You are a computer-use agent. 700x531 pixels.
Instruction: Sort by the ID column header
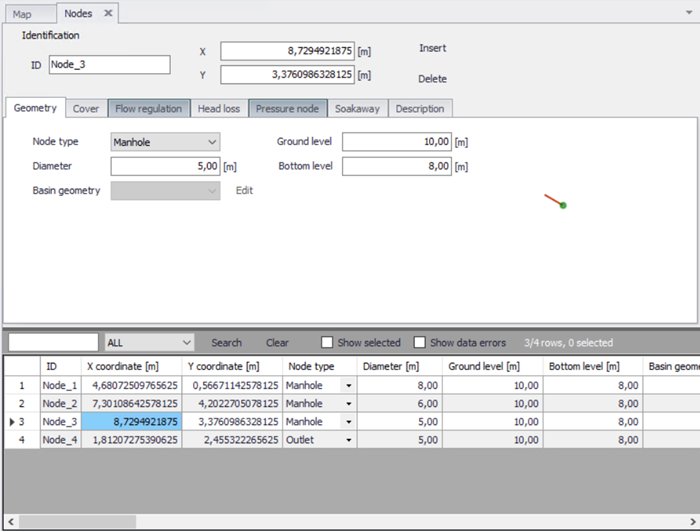click(x=61, y=366)
